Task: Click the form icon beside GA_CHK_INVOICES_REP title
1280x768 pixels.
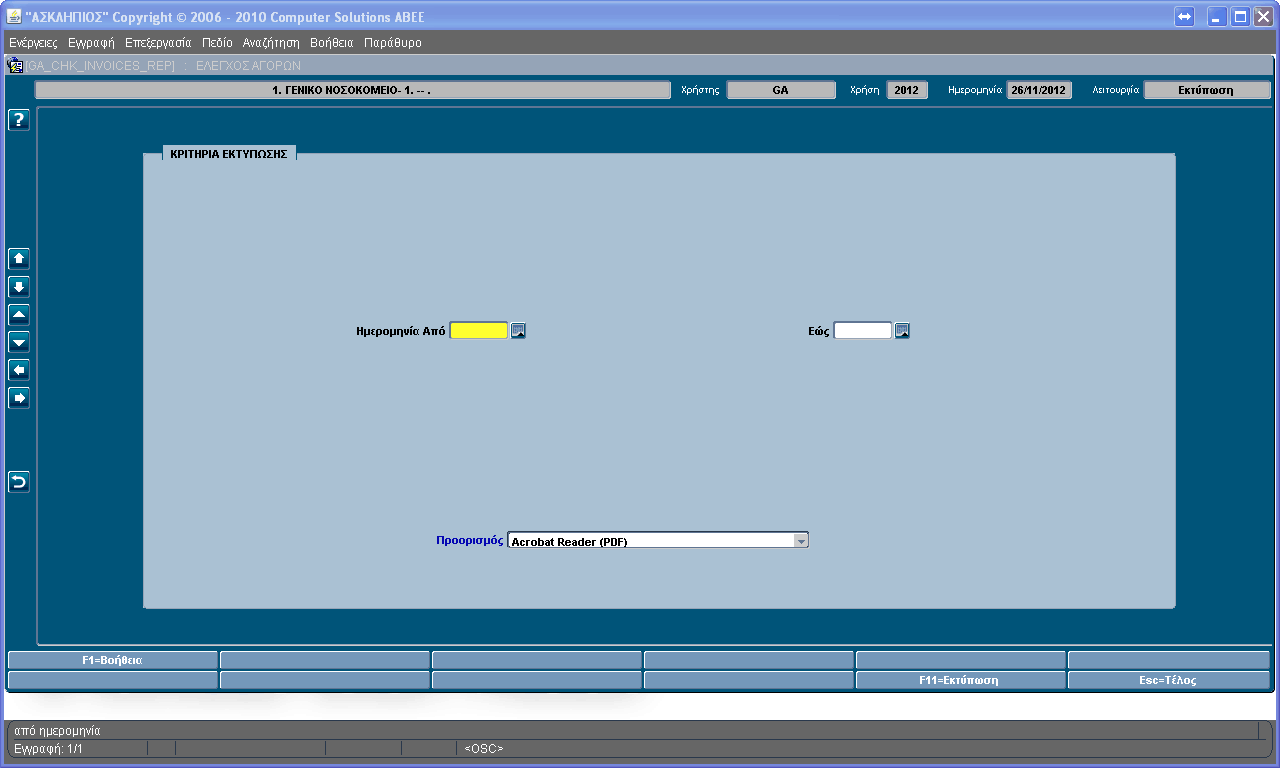Action: tap(15, 66)
